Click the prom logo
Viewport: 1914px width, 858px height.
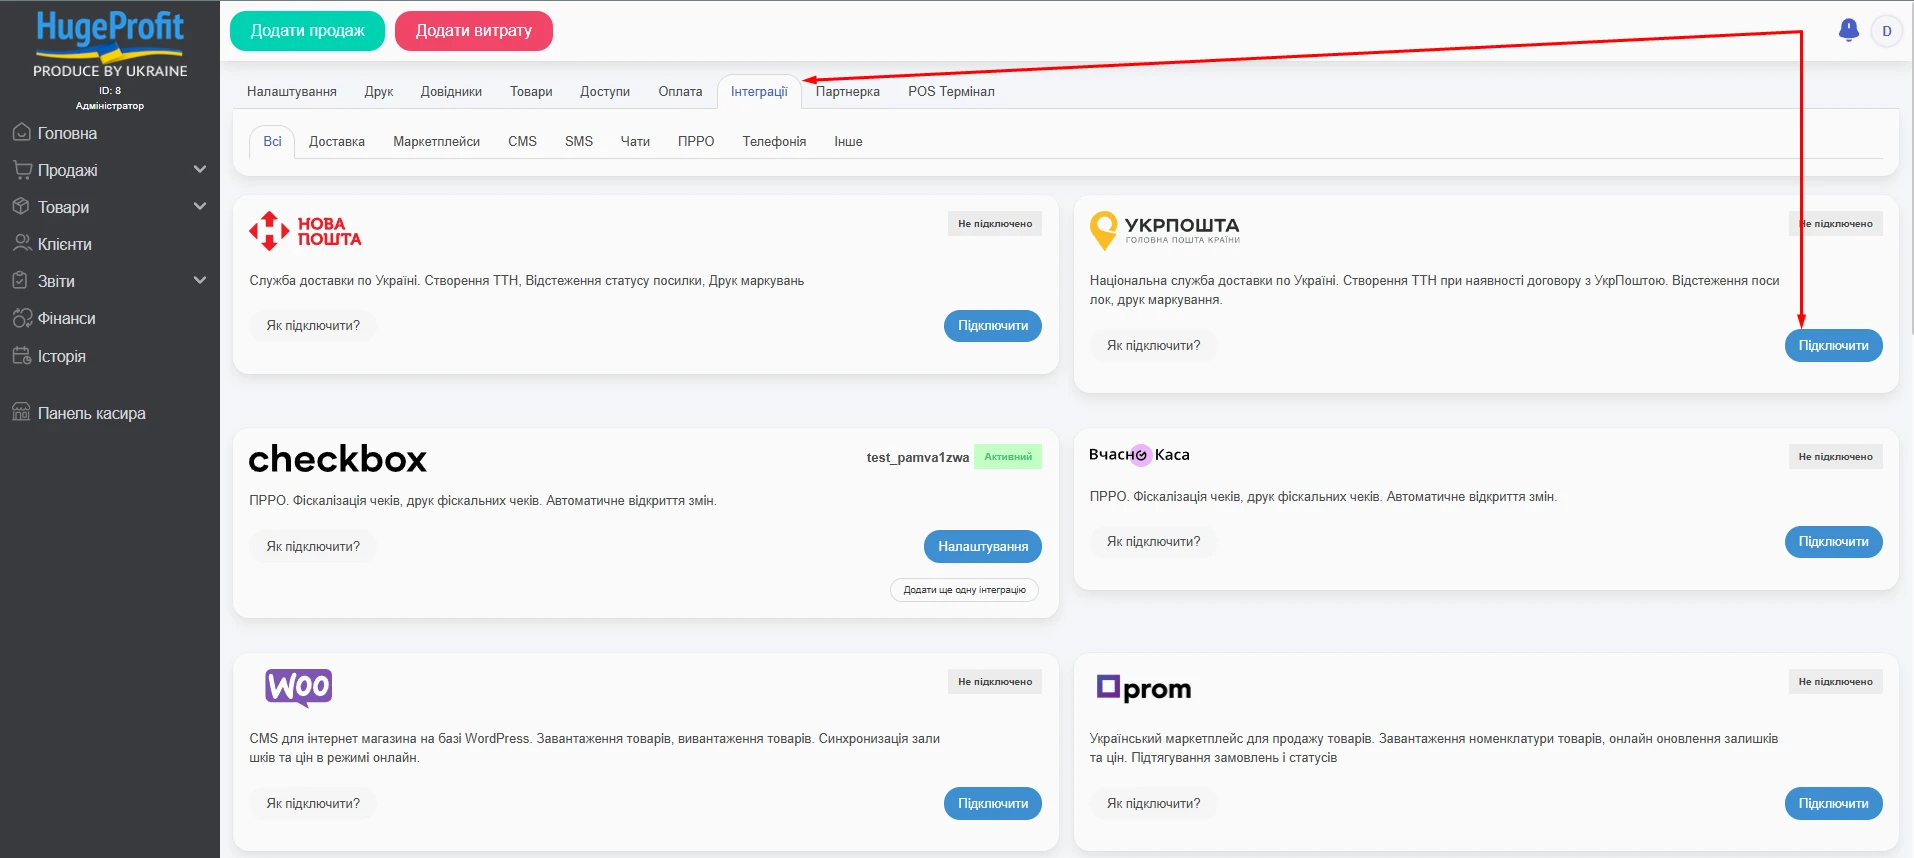1144,688
